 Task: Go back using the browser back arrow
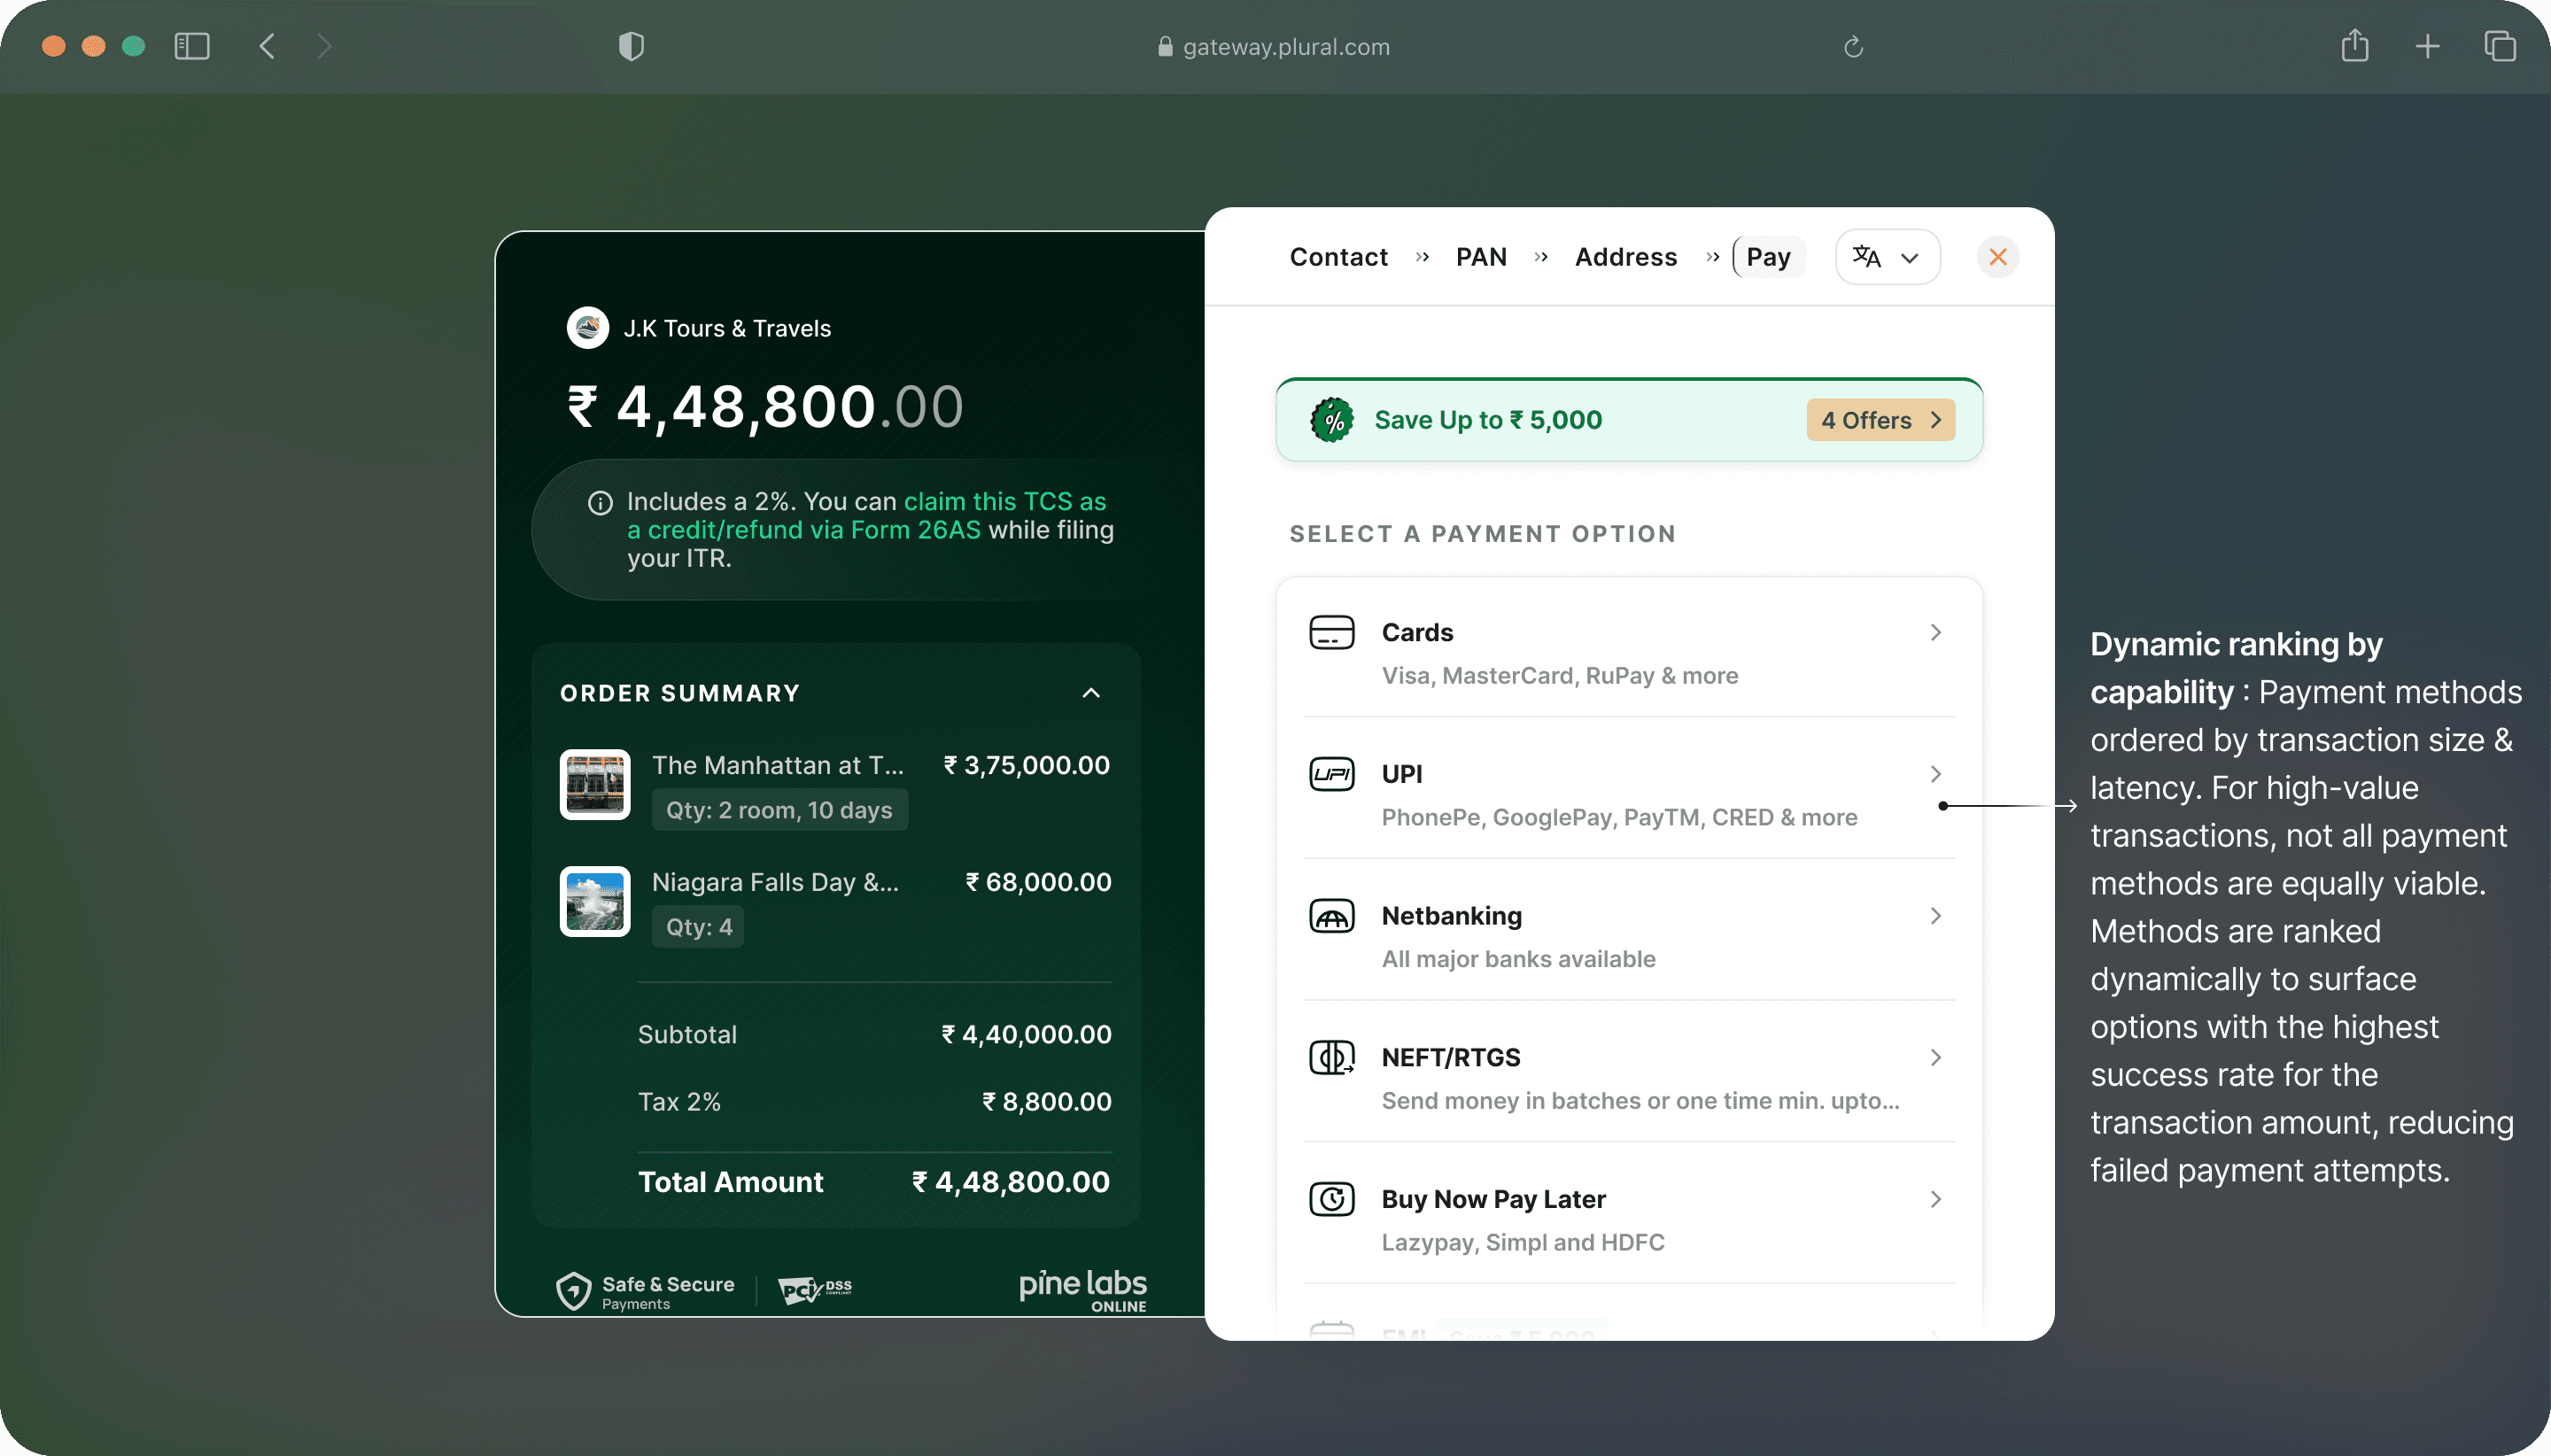[x=267, y=46]
